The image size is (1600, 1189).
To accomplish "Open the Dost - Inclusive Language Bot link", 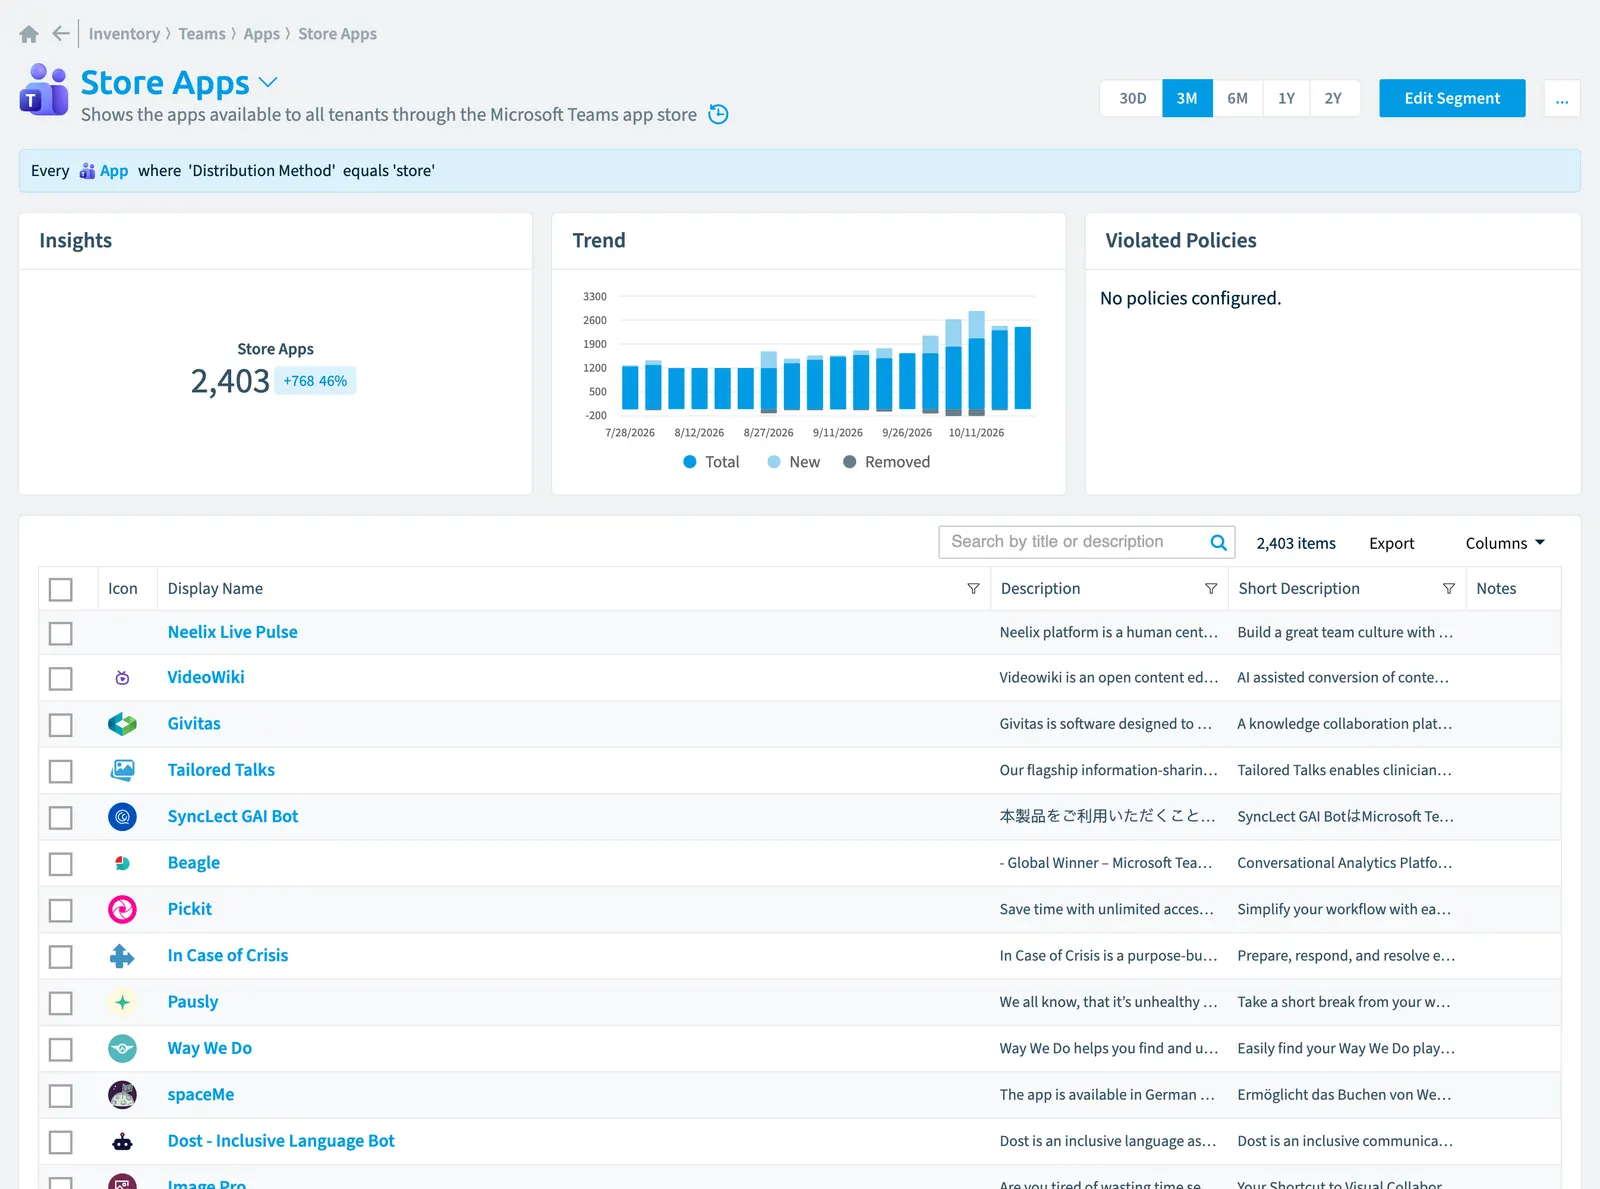I will [x=281, y=1141].
